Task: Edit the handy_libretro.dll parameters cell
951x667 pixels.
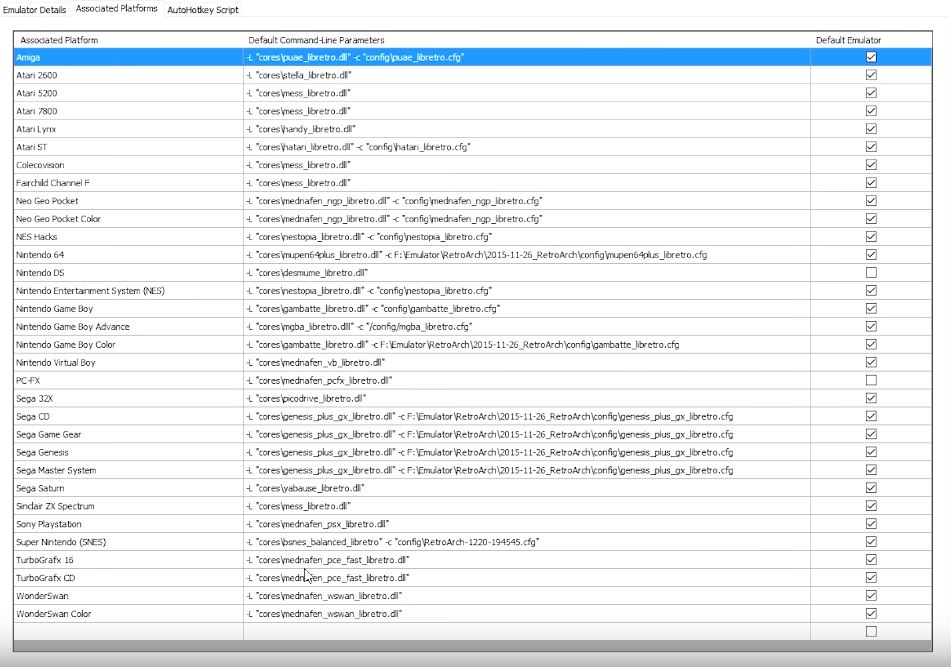Action: tap(526, 129)
